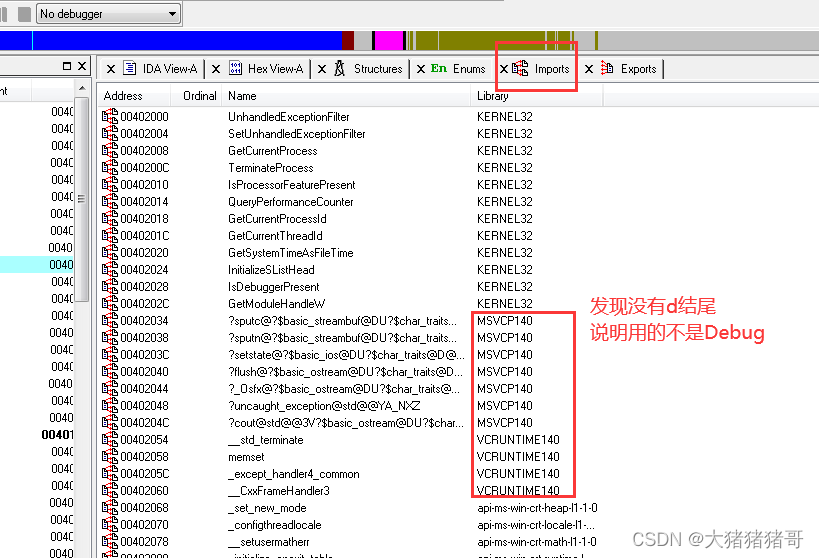The width and height of the screenshot is (819, 558).
Task: Click import icon for address 00402024
Action: pos(110,270)
